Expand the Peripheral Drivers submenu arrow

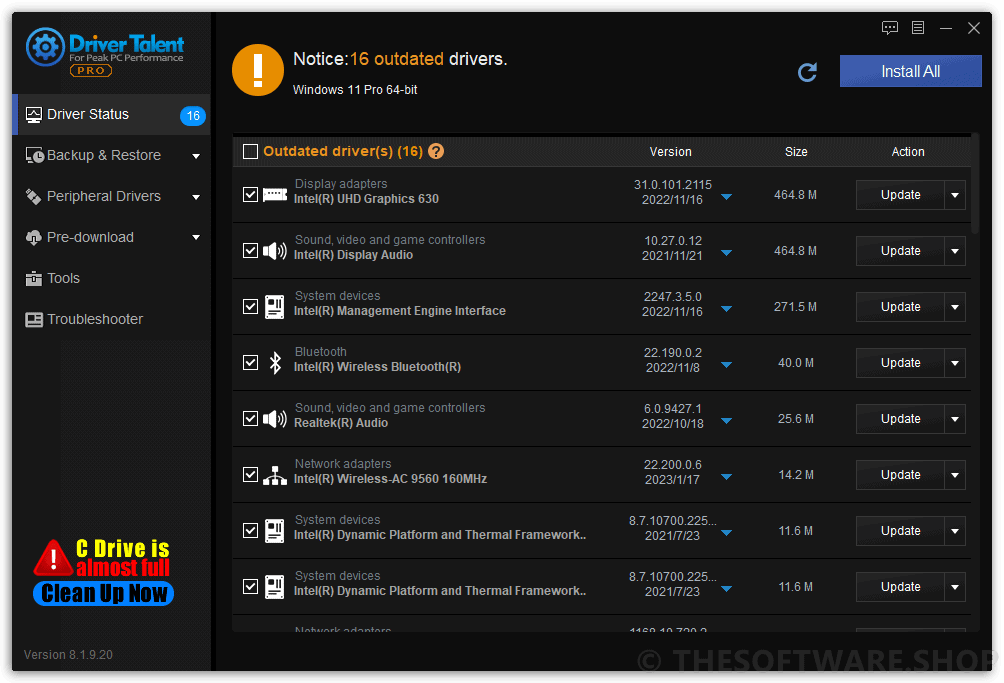point(196,197)
